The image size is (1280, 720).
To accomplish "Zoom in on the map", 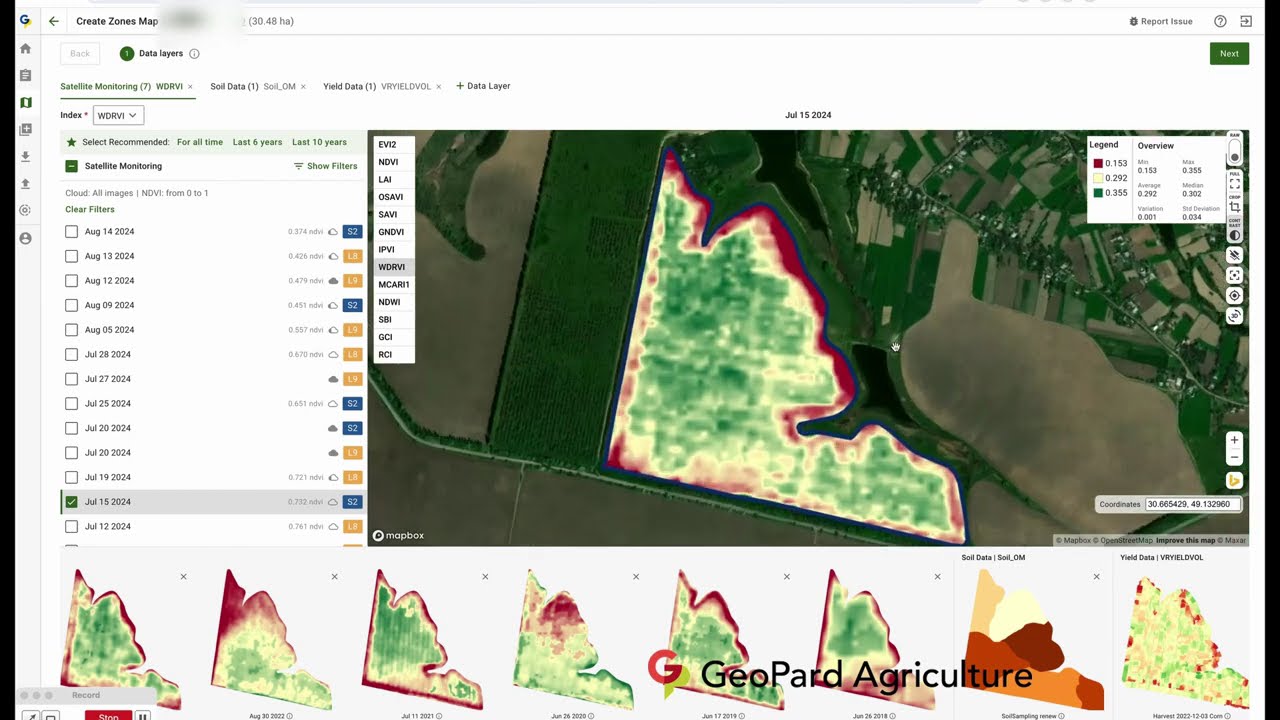I will tap(1234, 440).
